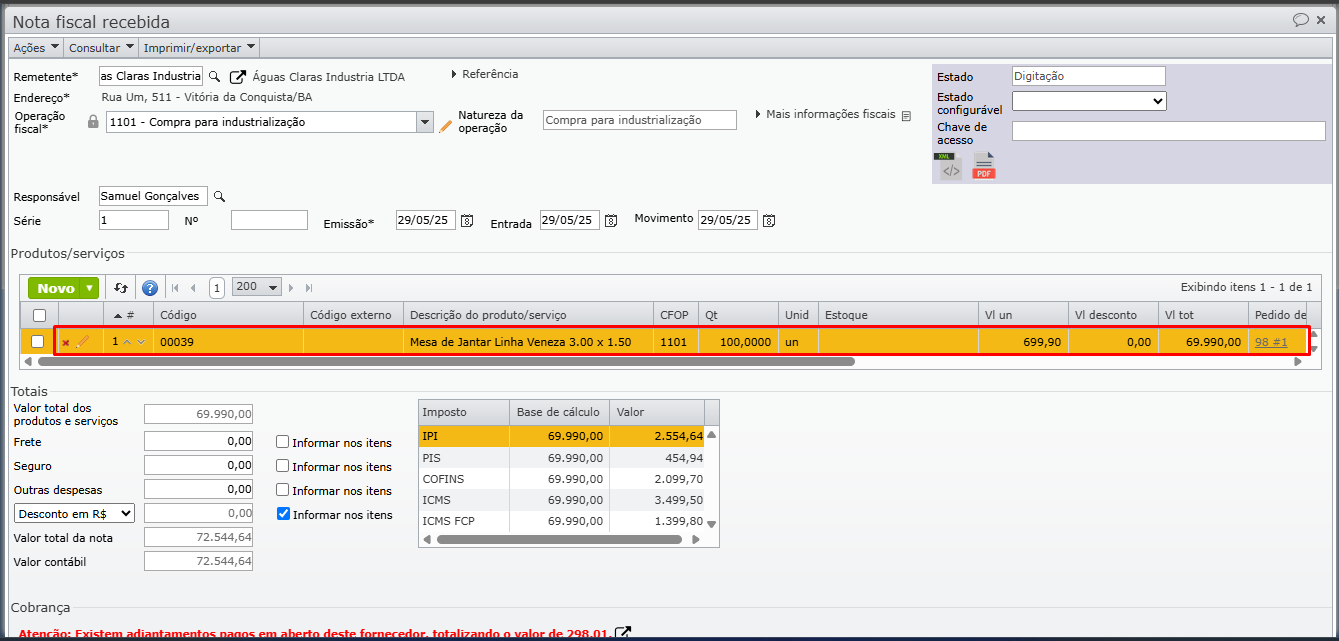
Task: Uncheck Informar nos itens for Desconto
Action: click(283, 514)
